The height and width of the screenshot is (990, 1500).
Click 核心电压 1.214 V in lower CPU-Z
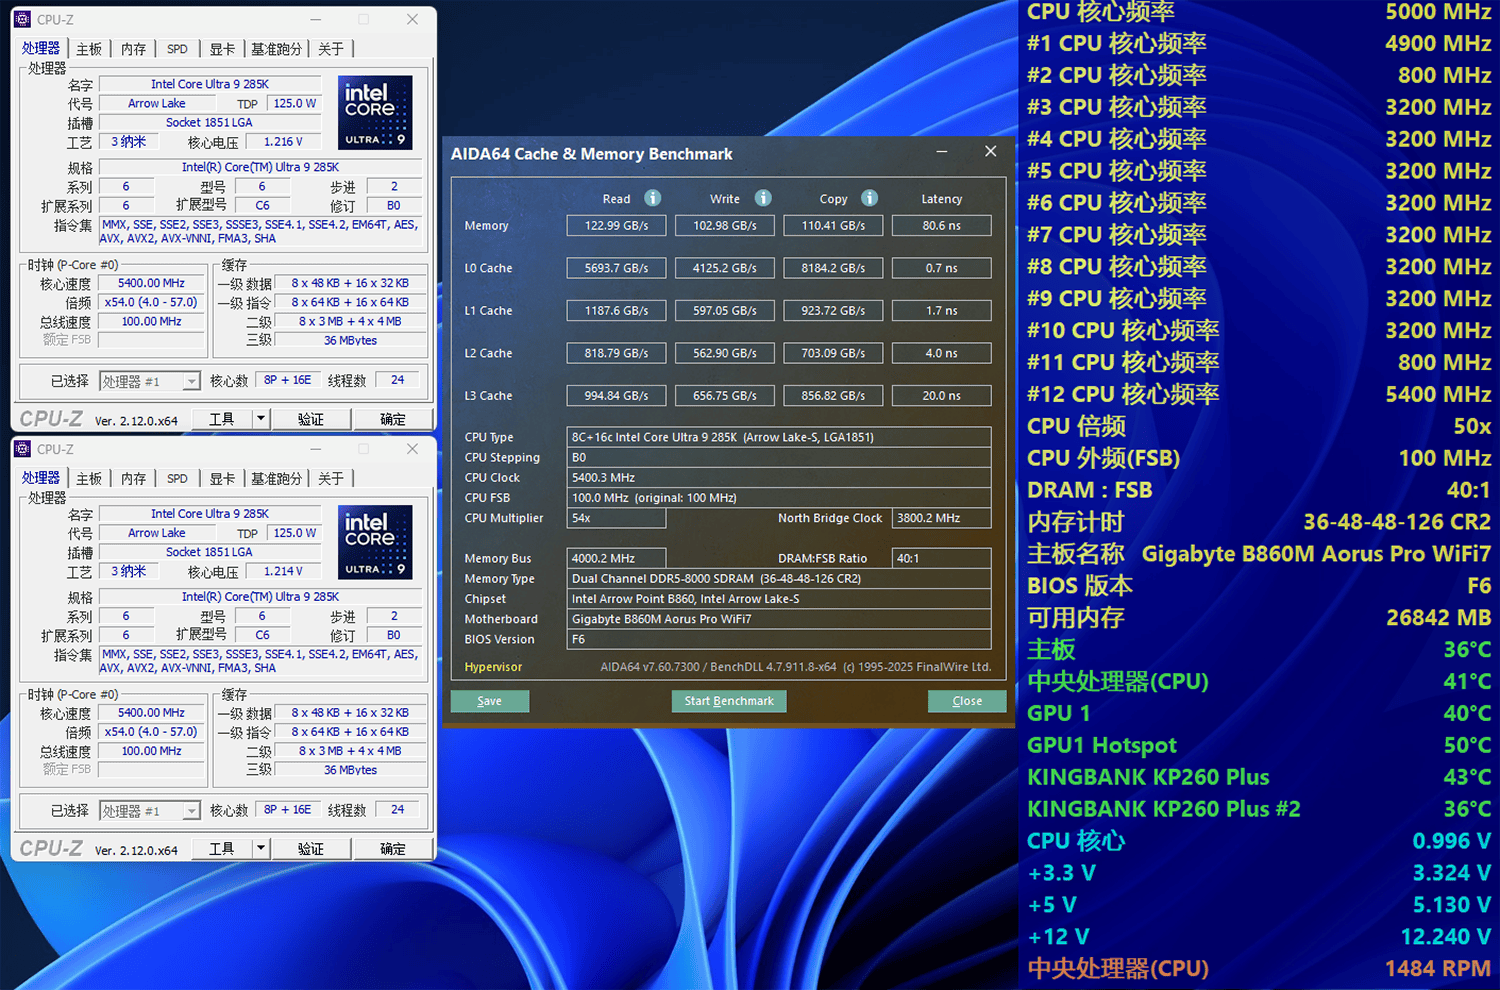point(283,572)
